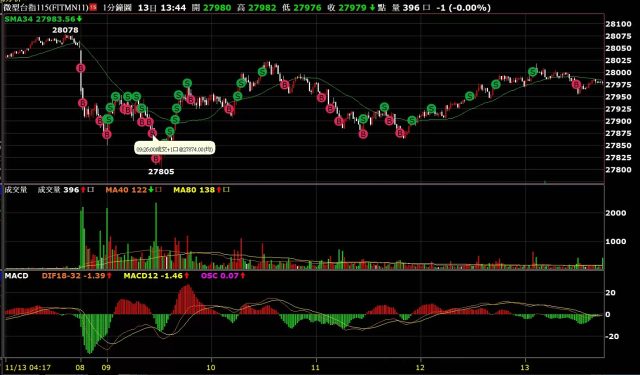Click the close price 27979
This screenshot has width=640, height=375.
coord(353,7)
